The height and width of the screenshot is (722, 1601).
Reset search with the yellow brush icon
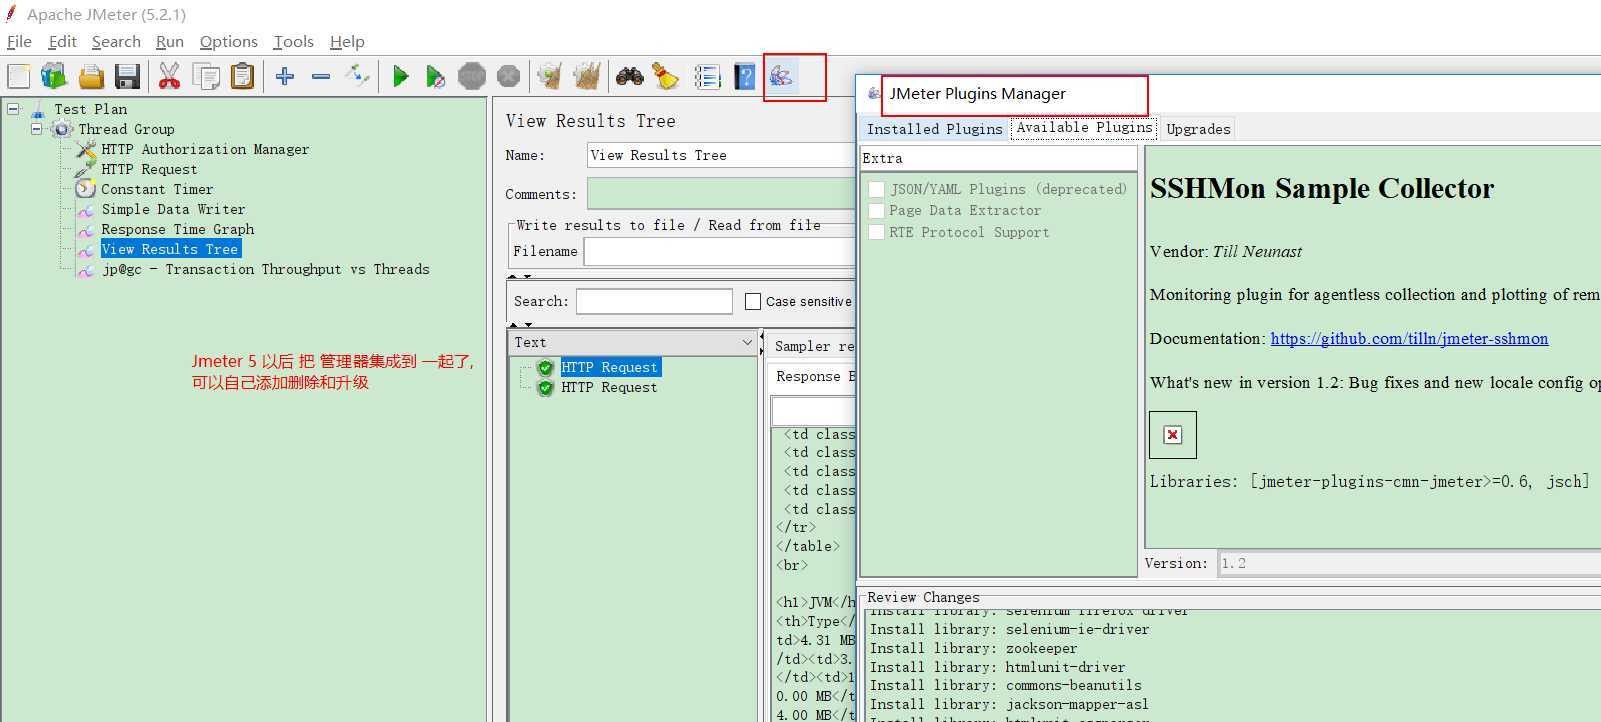point(665,76)
